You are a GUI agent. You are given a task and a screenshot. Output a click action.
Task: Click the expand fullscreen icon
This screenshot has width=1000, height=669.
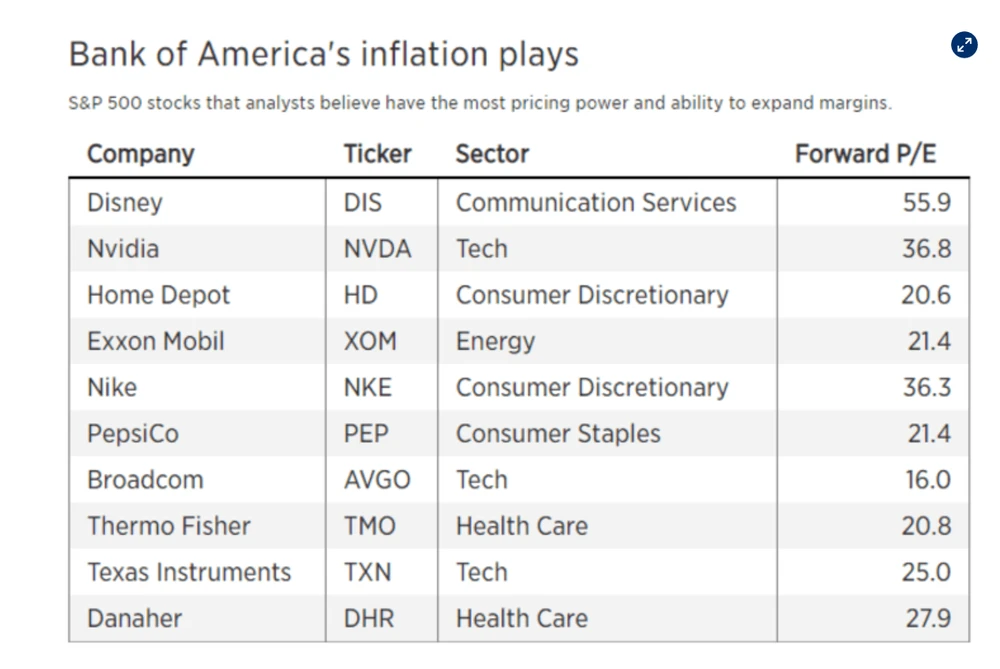click(964, 45)
